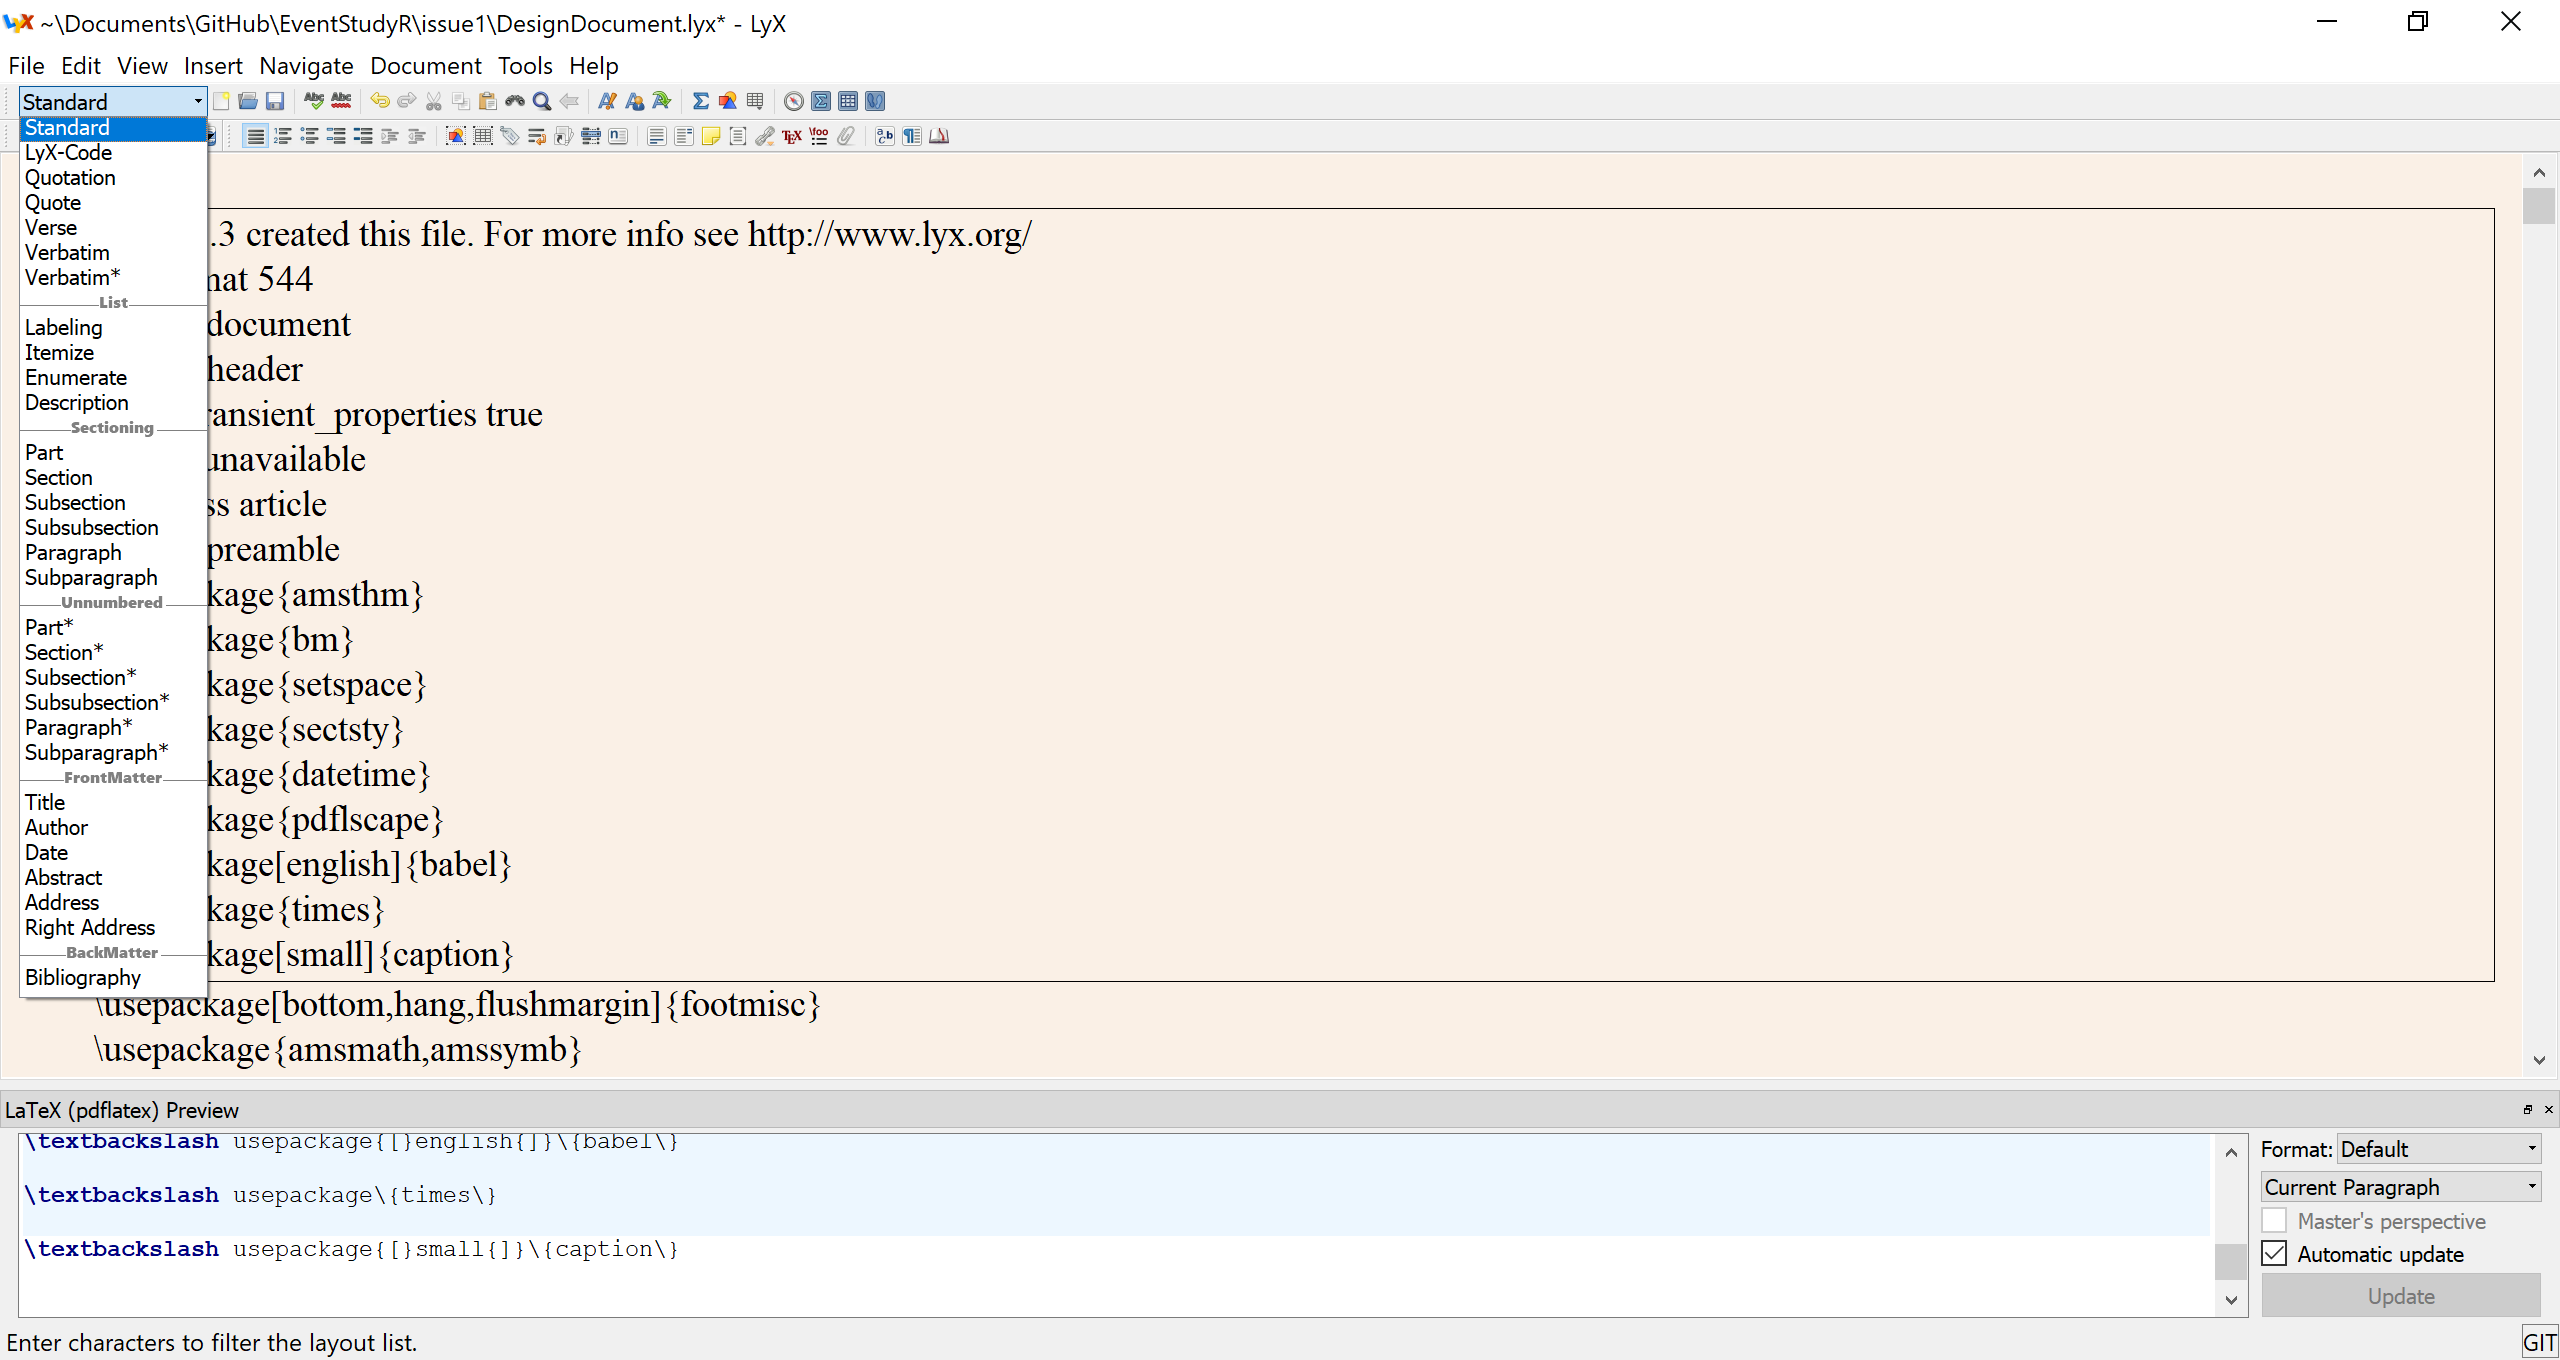Enable Master's perspective checkbox
This screenshot has height=1360, width=2560.
(2274, 1220)
